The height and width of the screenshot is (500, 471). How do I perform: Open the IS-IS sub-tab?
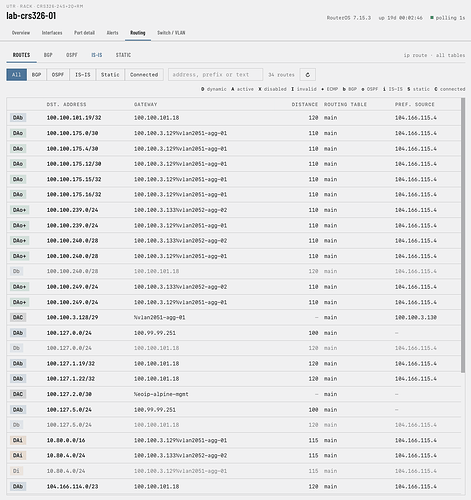point(97,55)
